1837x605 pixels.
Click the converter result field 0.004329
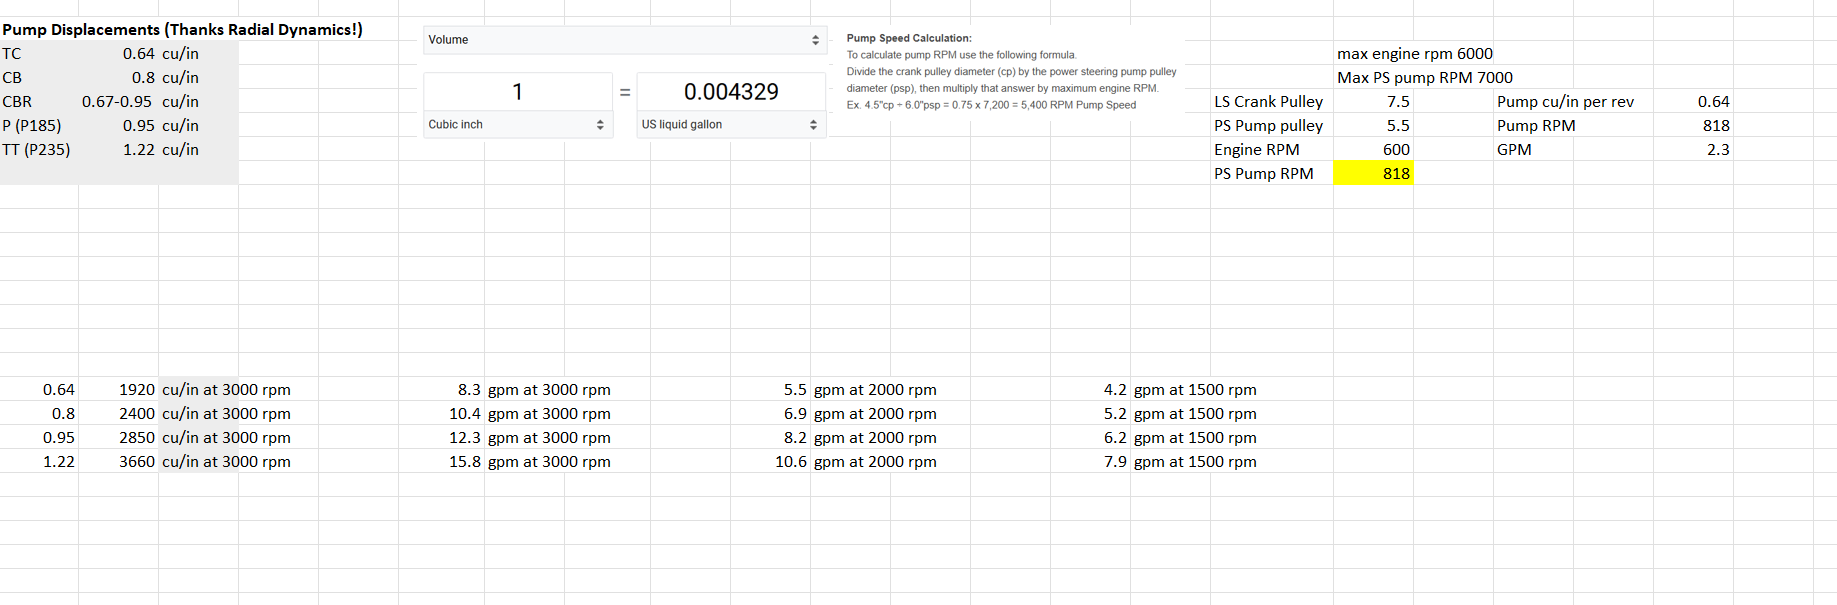(x=731, y=92)
